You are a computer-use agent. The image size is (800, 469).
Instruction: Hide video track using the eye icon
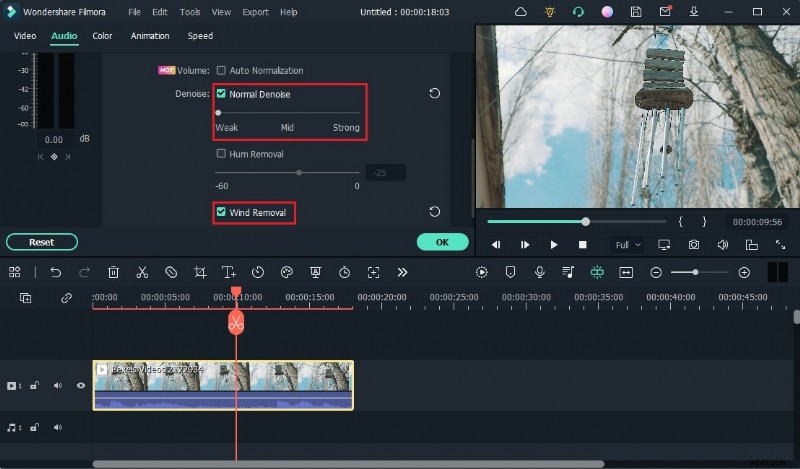point(81,385)
